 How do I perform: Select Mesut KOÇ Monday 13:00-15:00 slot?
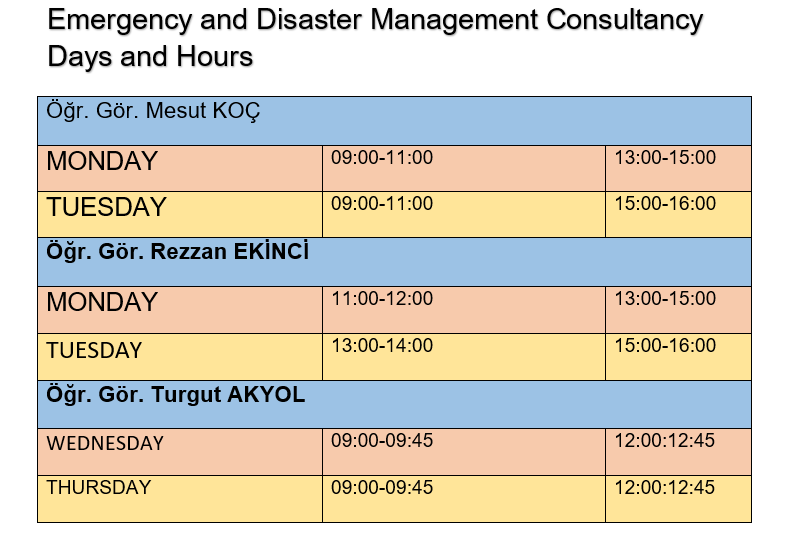coord(665,158)
